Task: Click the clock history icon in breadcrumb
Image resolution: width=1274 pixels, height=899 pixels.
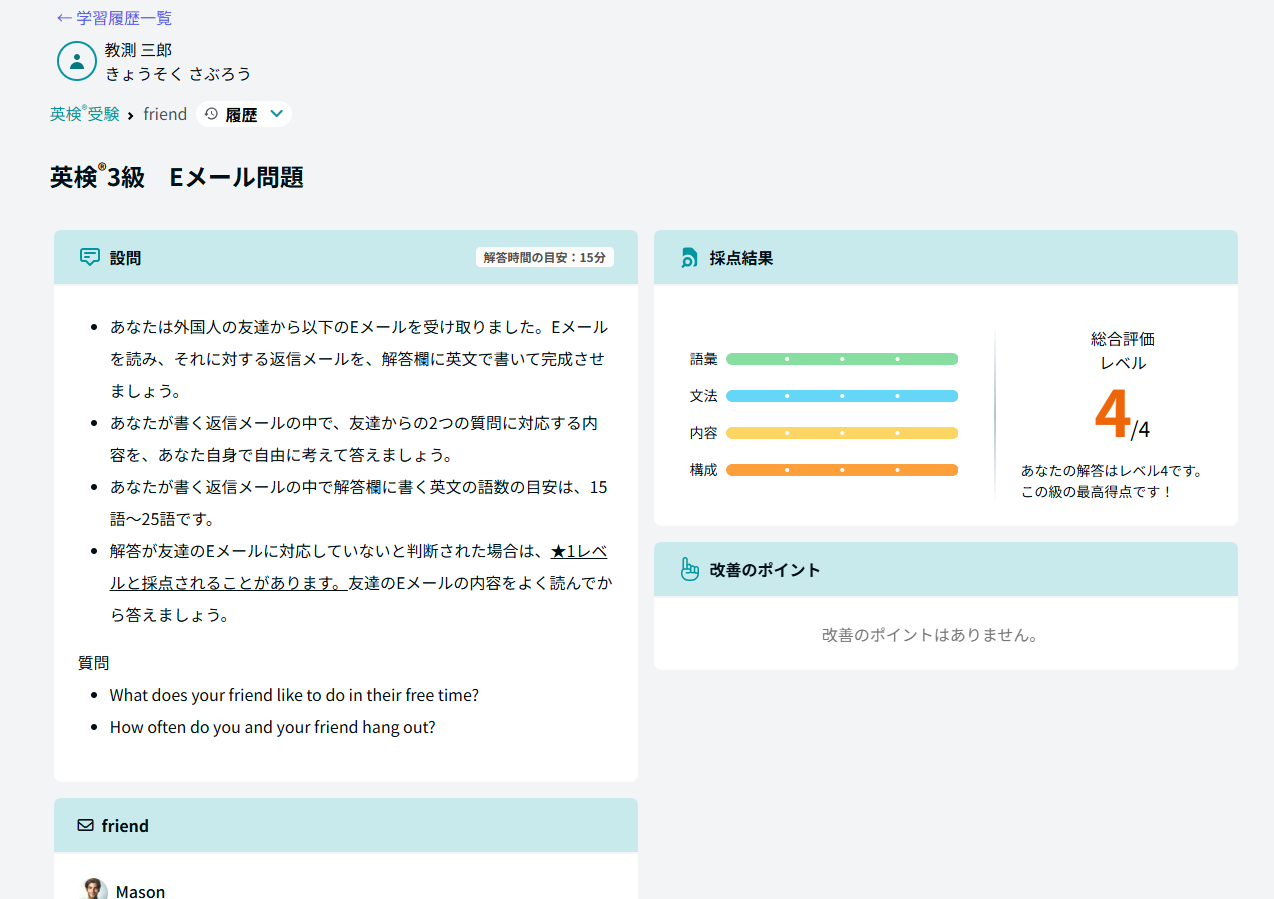Action: [x=211, y=114]
